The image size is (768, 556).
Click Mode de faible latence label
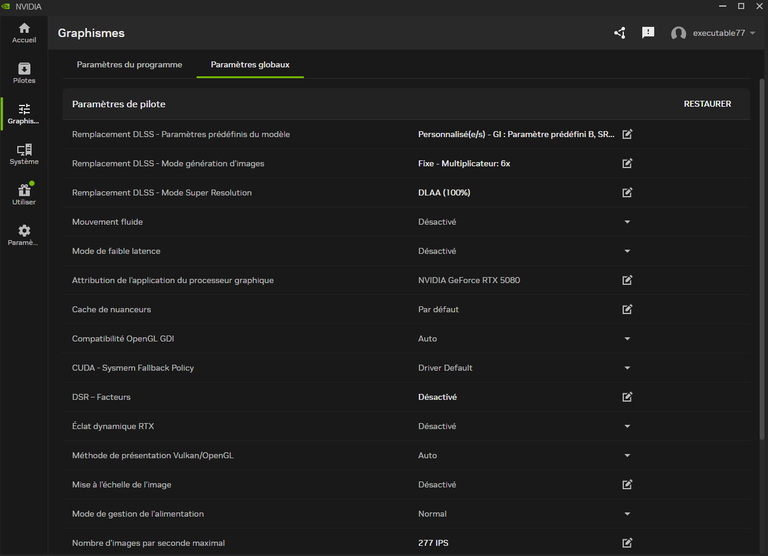tap(116, 251)
